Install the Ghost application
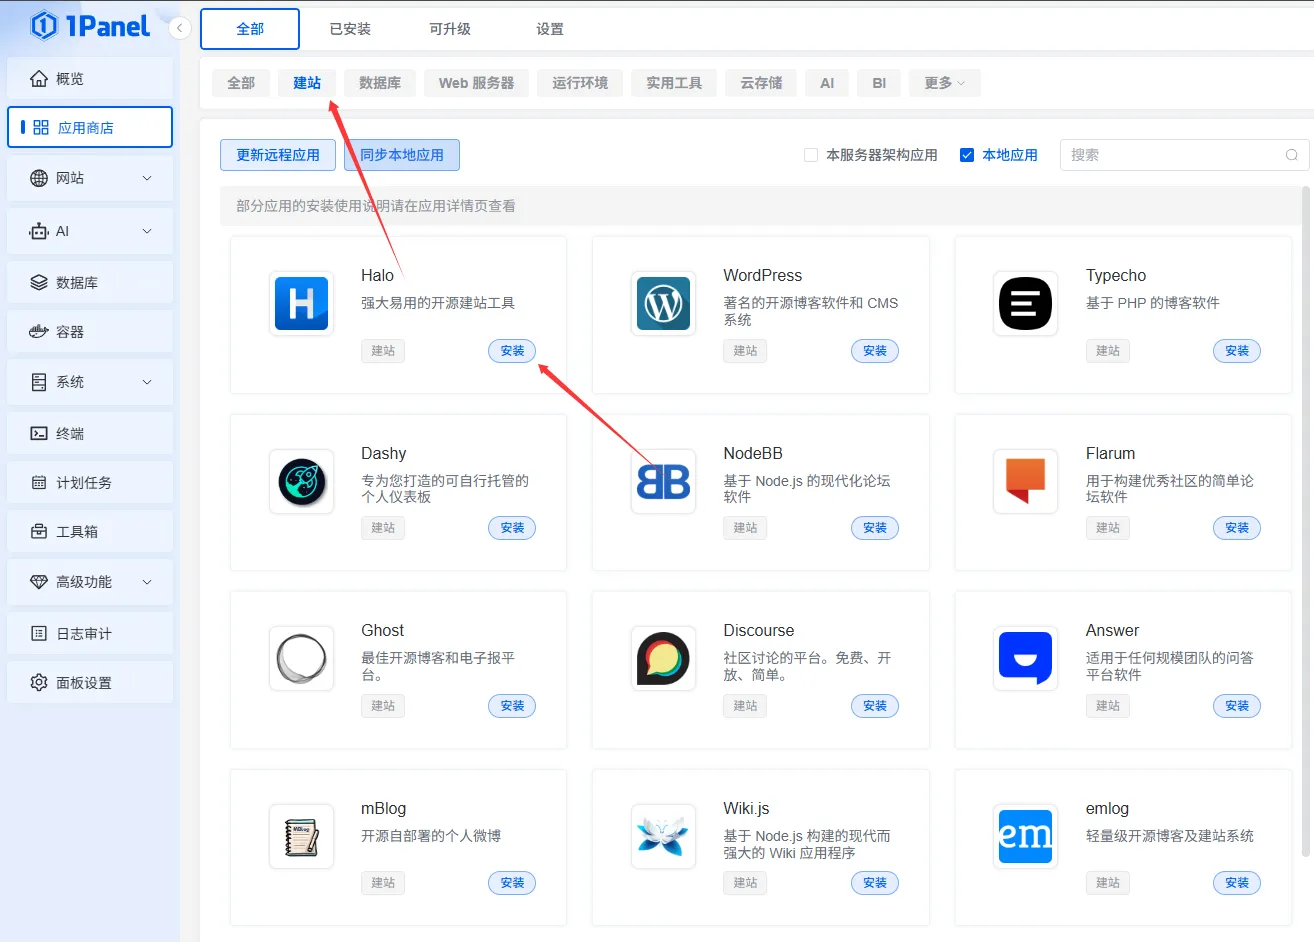This screenshot has width=1314, height=942. coord(512,706)
